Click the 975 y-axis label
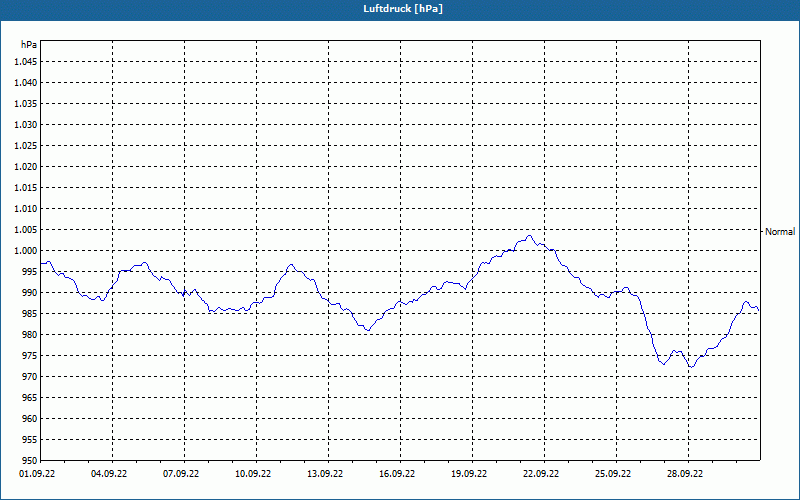The width and height of the screenshot is (800, 500). [x=30, y=356]
